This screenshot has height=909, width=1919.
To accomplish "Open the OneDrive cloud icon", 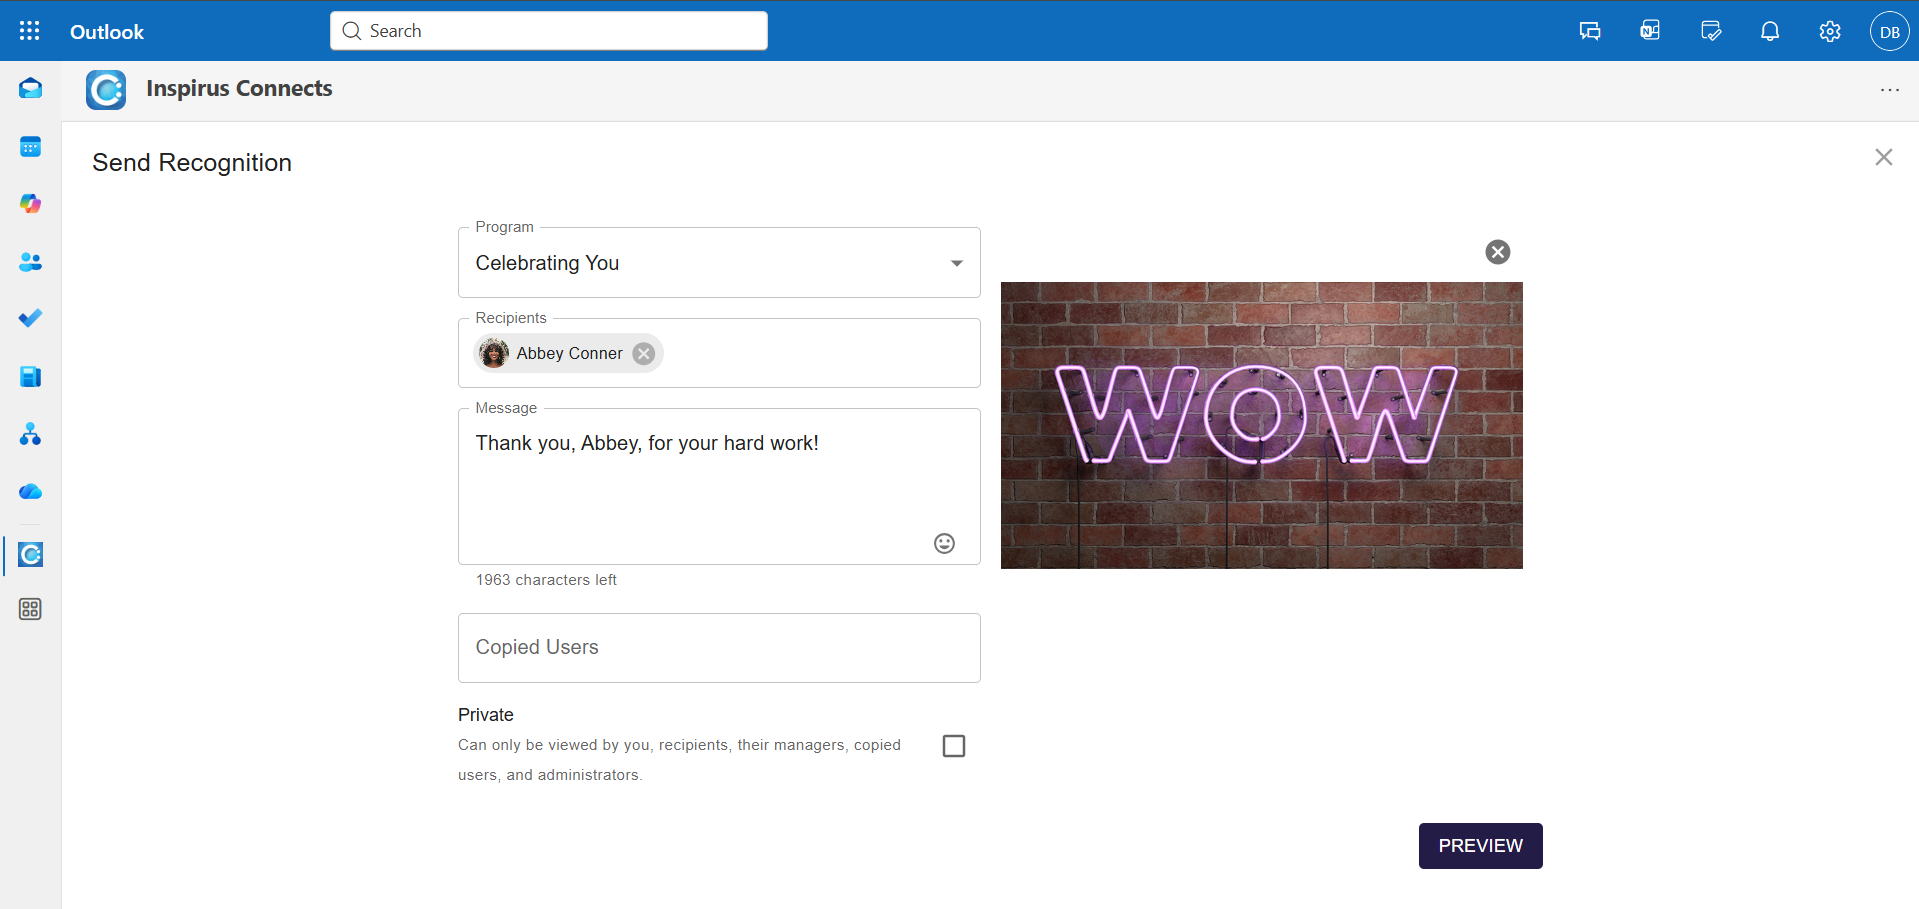I will [30, 492].
